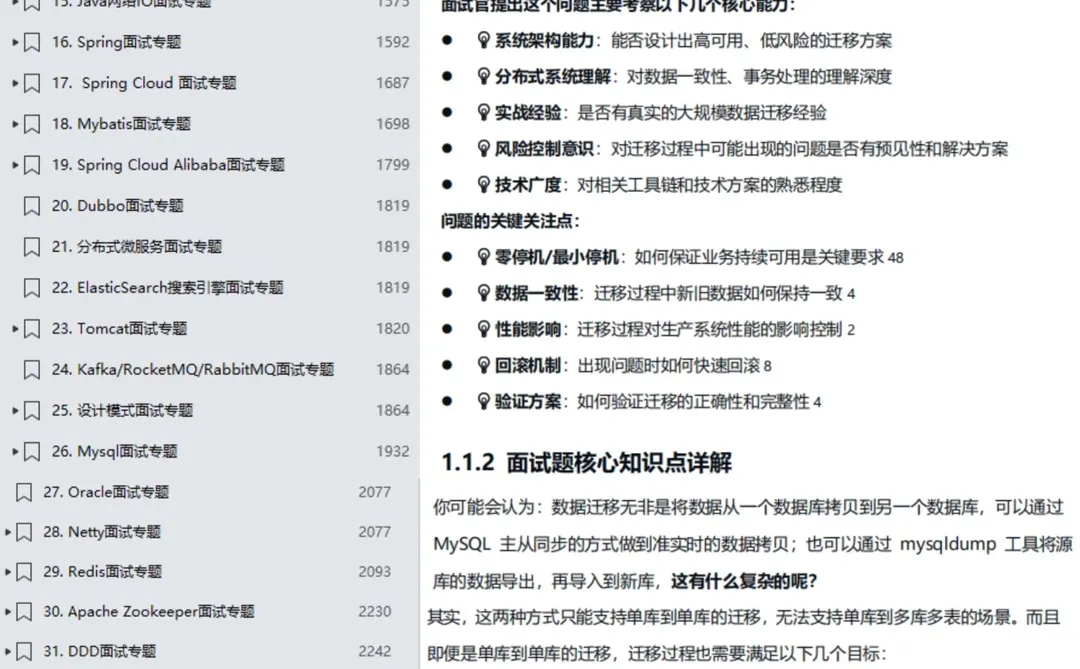Open the 28. Netty面试专题 bookmark

(x=110, y=530)
